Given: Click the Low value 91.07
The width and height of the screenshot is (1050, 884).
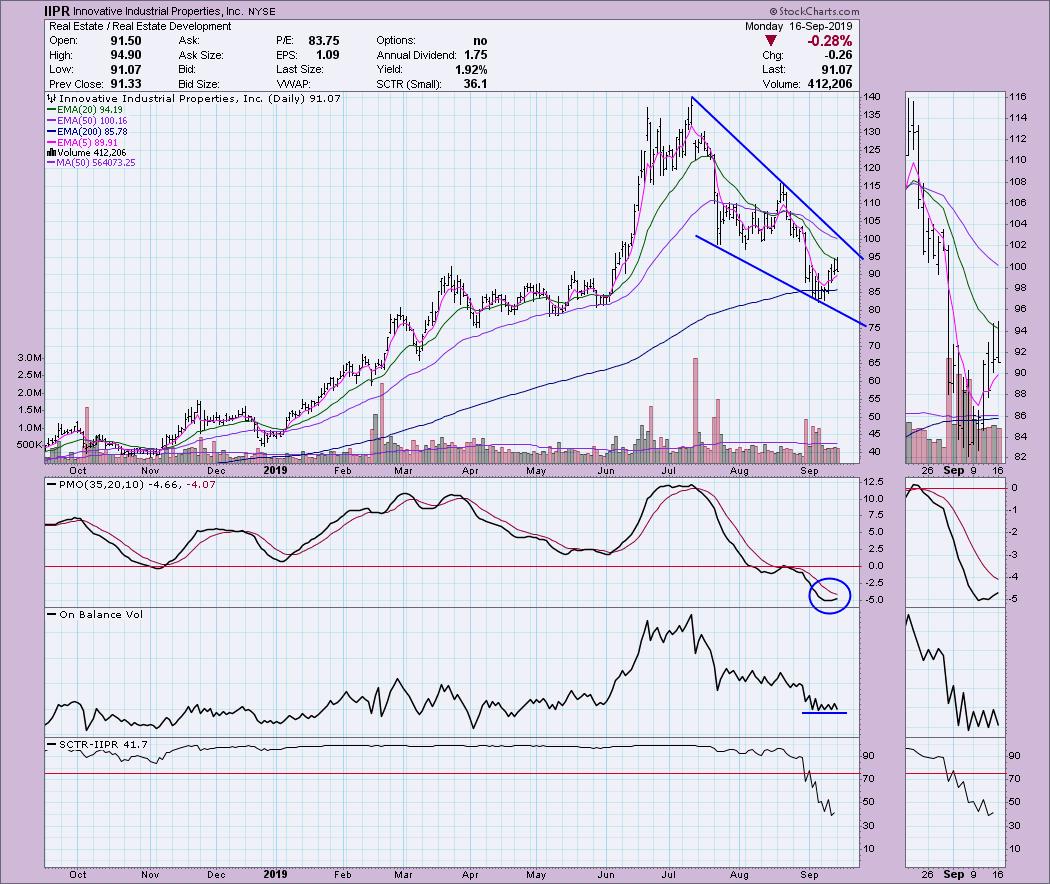Looking at the screenshot, I should [126, 70].
